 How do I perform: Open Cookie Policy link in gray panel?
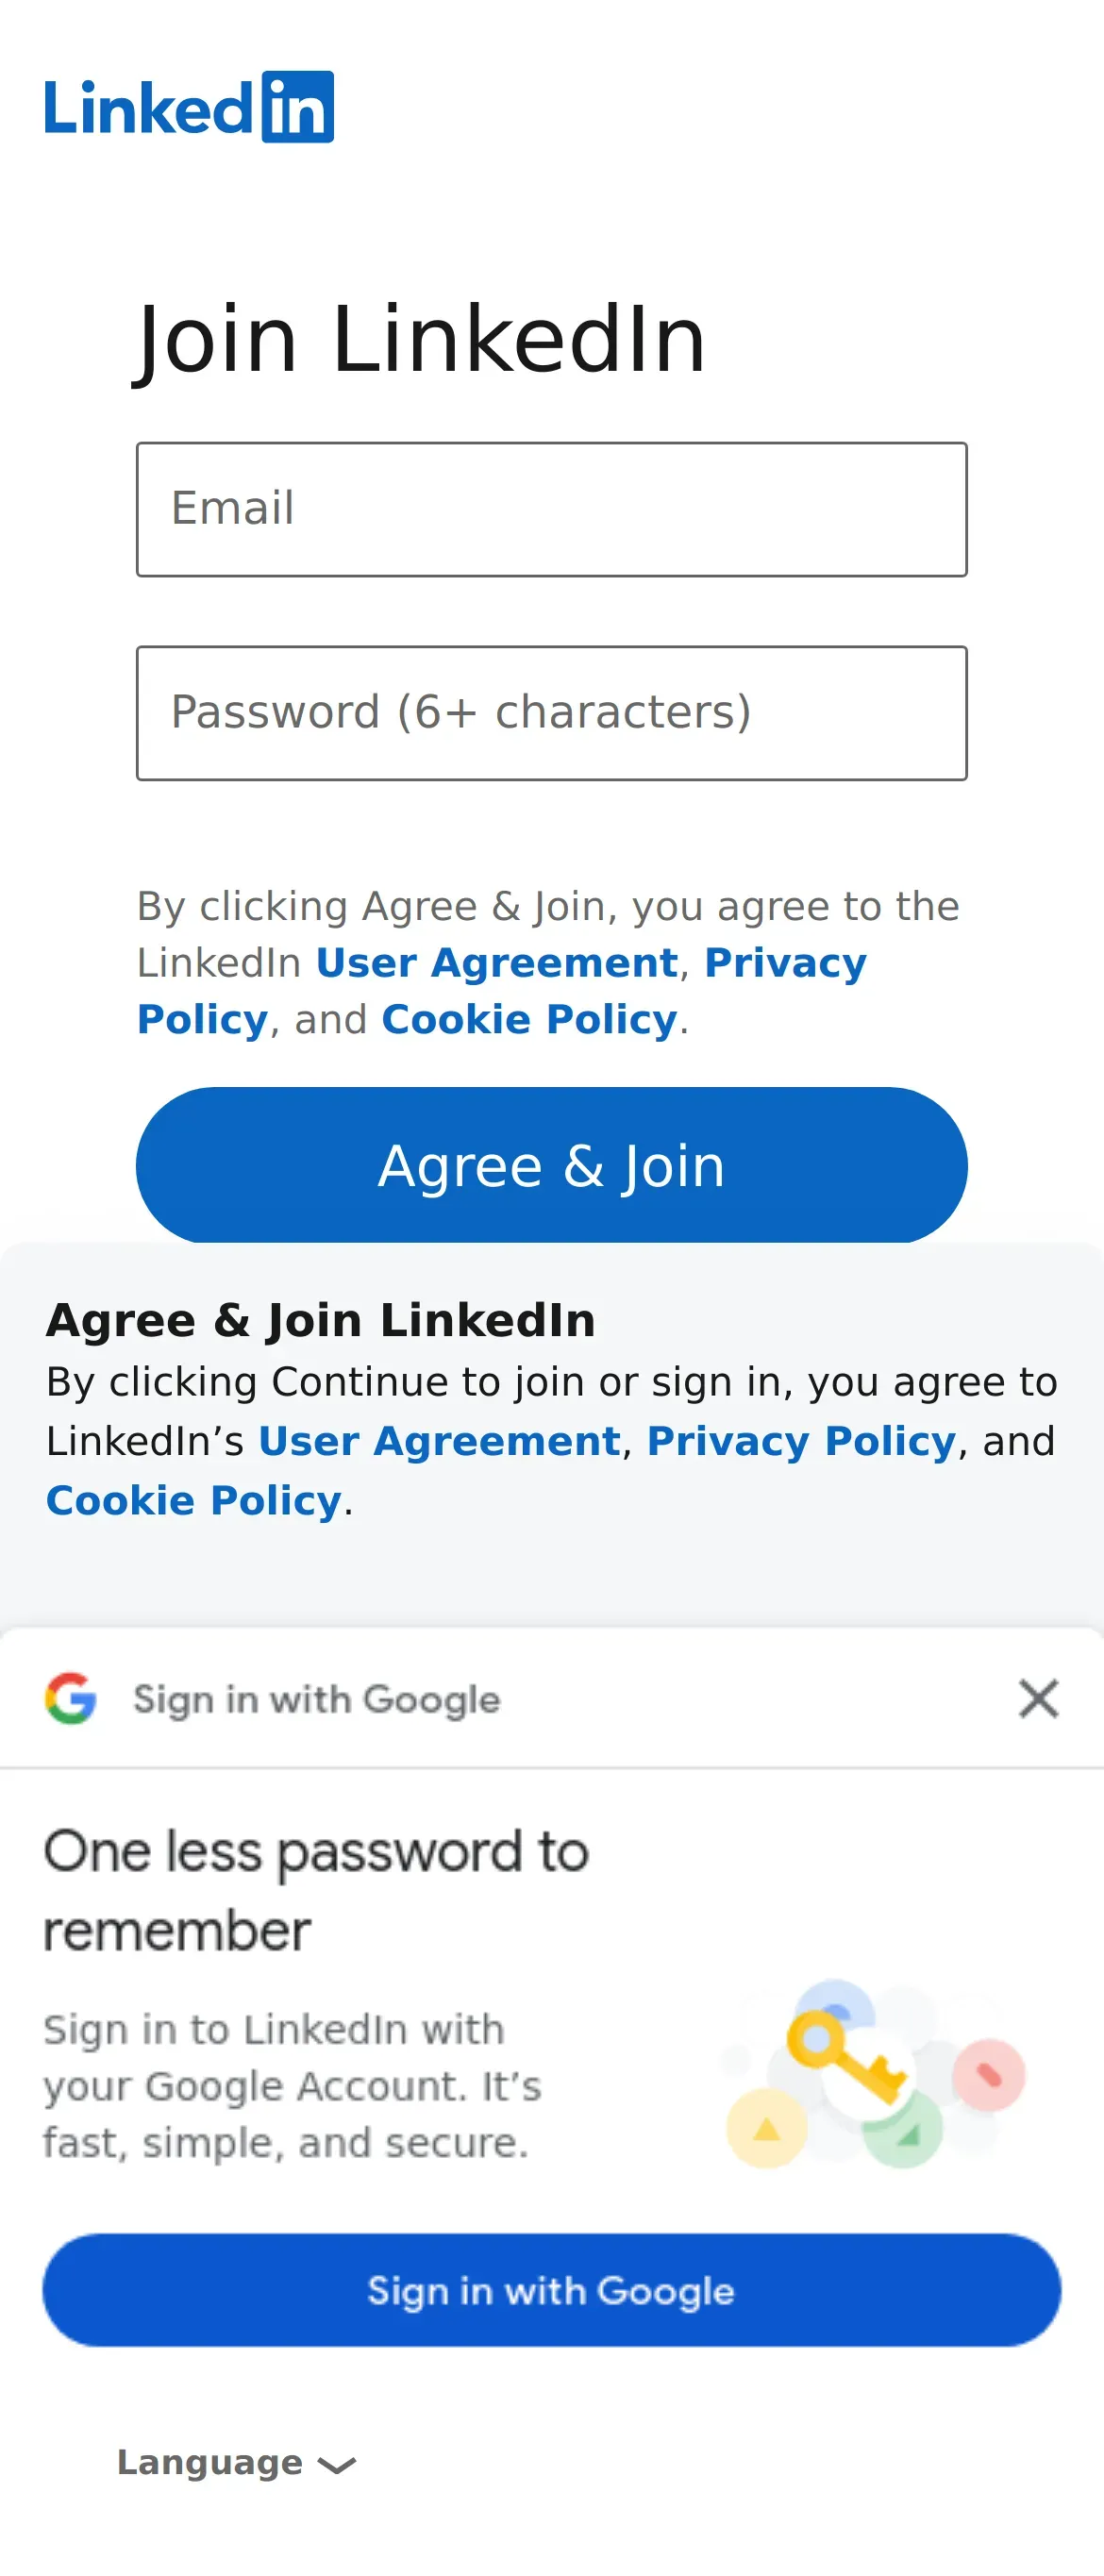click(x=194, y=1501)
